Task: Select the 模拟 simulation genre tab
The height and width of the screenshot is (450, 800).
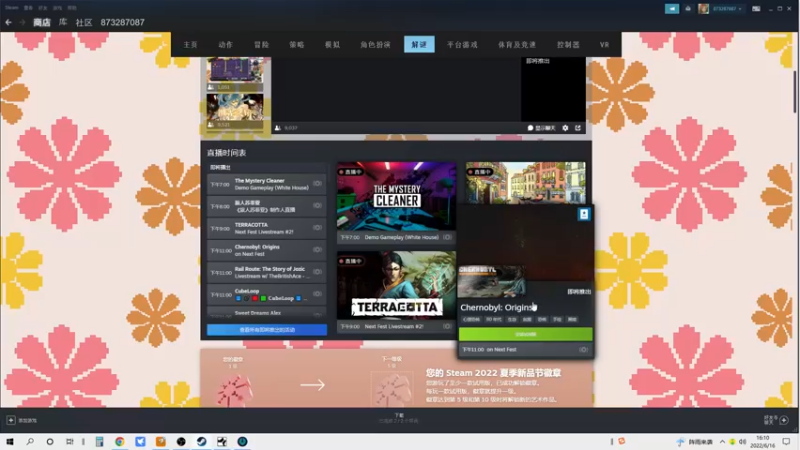Action: coord(332,44)
